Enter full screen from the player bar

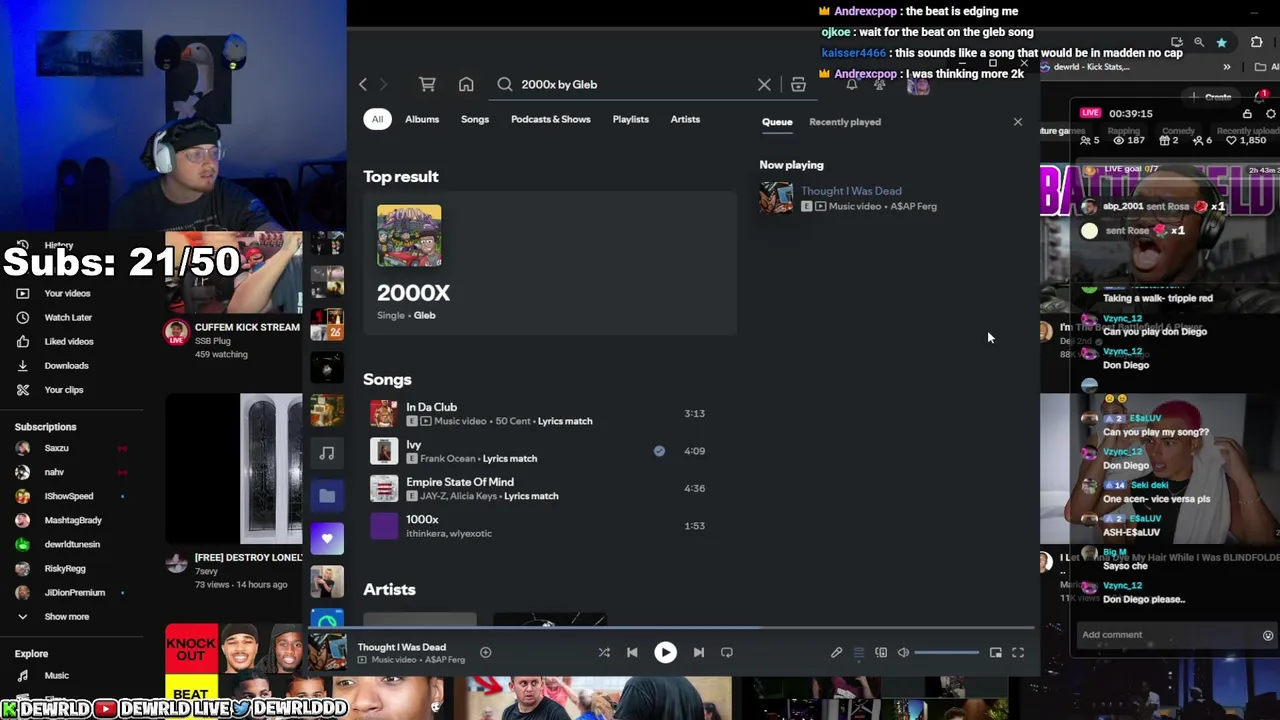coord(1018,653)
